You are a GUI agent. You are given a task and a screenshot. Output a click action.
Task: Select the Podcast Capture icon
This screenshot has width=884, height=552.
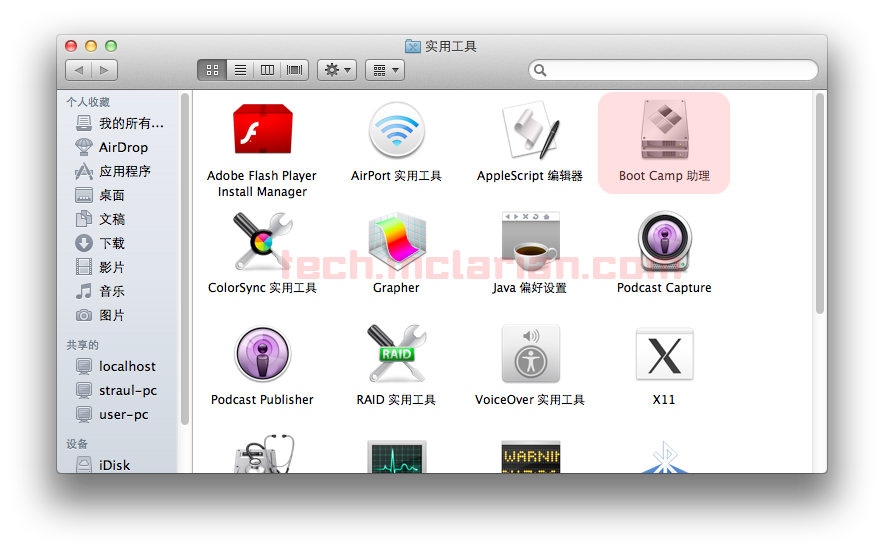[x=664, y=241]
